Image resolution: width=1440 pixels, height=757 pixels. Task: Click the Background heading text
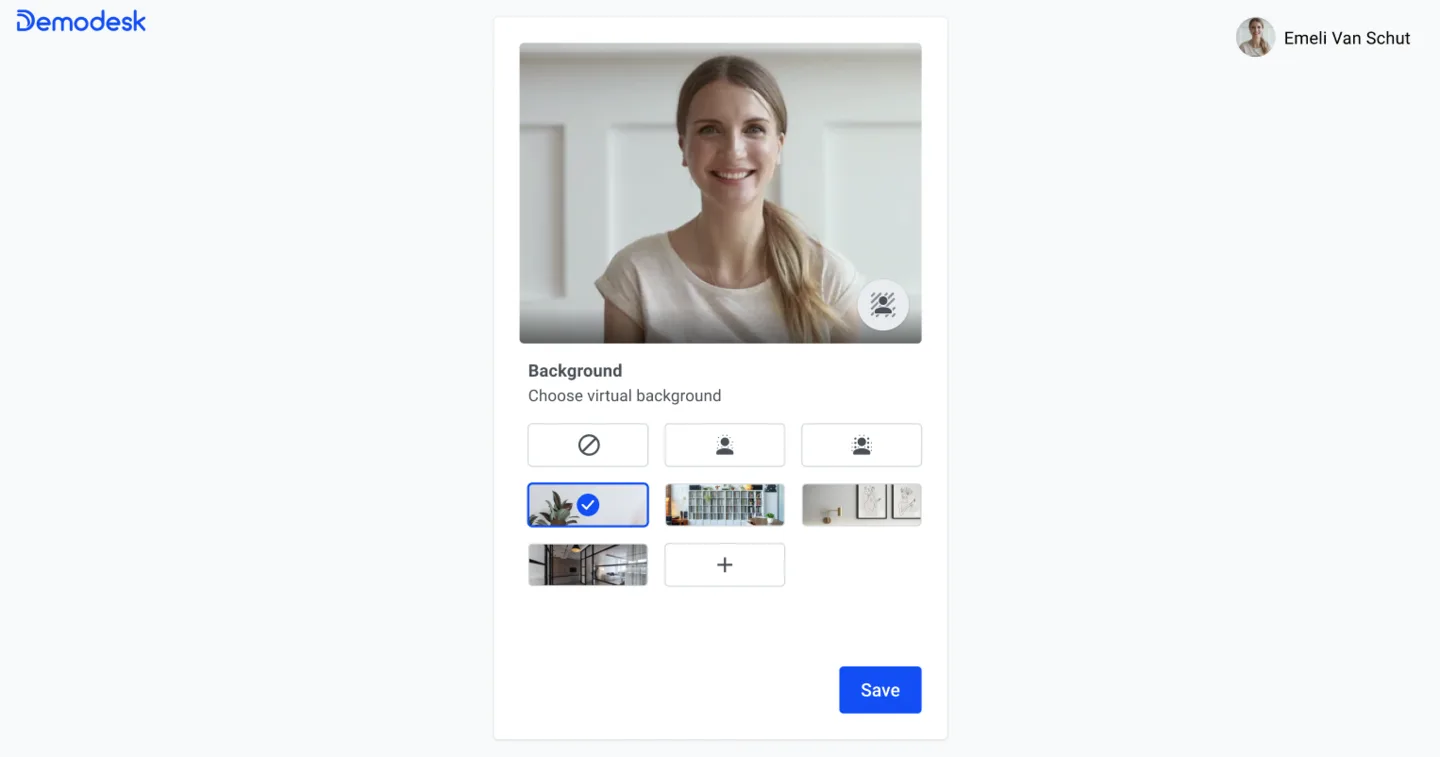[575, 370]
